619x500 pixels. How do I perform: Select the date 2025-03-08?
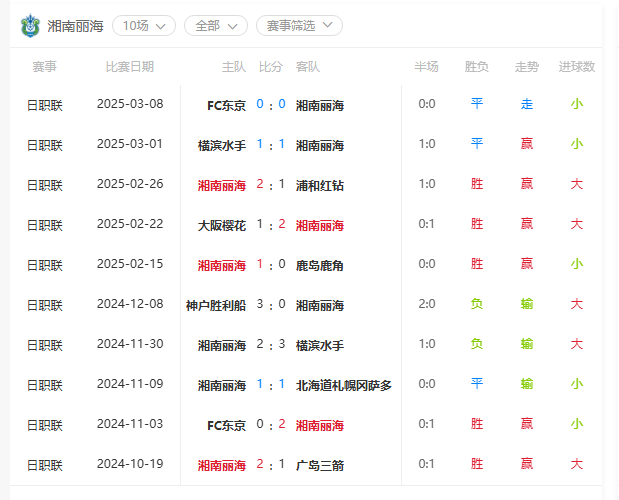(x=130, y=104)
